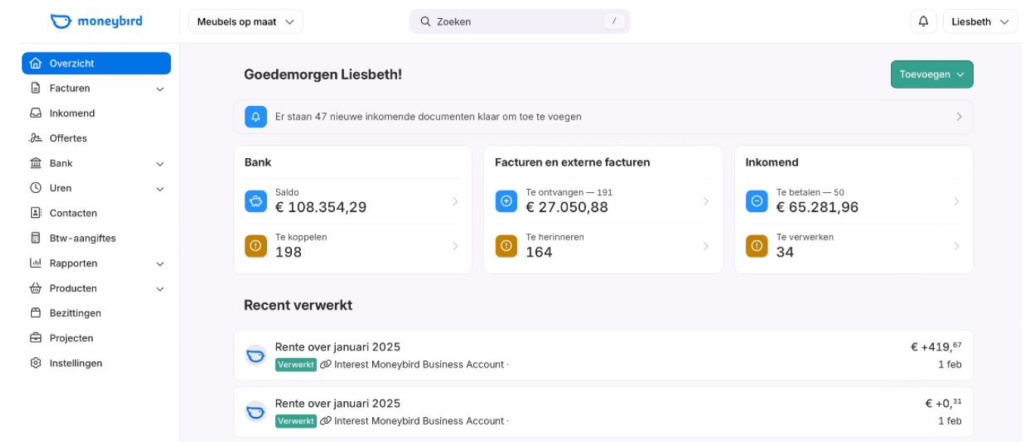Click the Moneybird logo

(96, 22)
